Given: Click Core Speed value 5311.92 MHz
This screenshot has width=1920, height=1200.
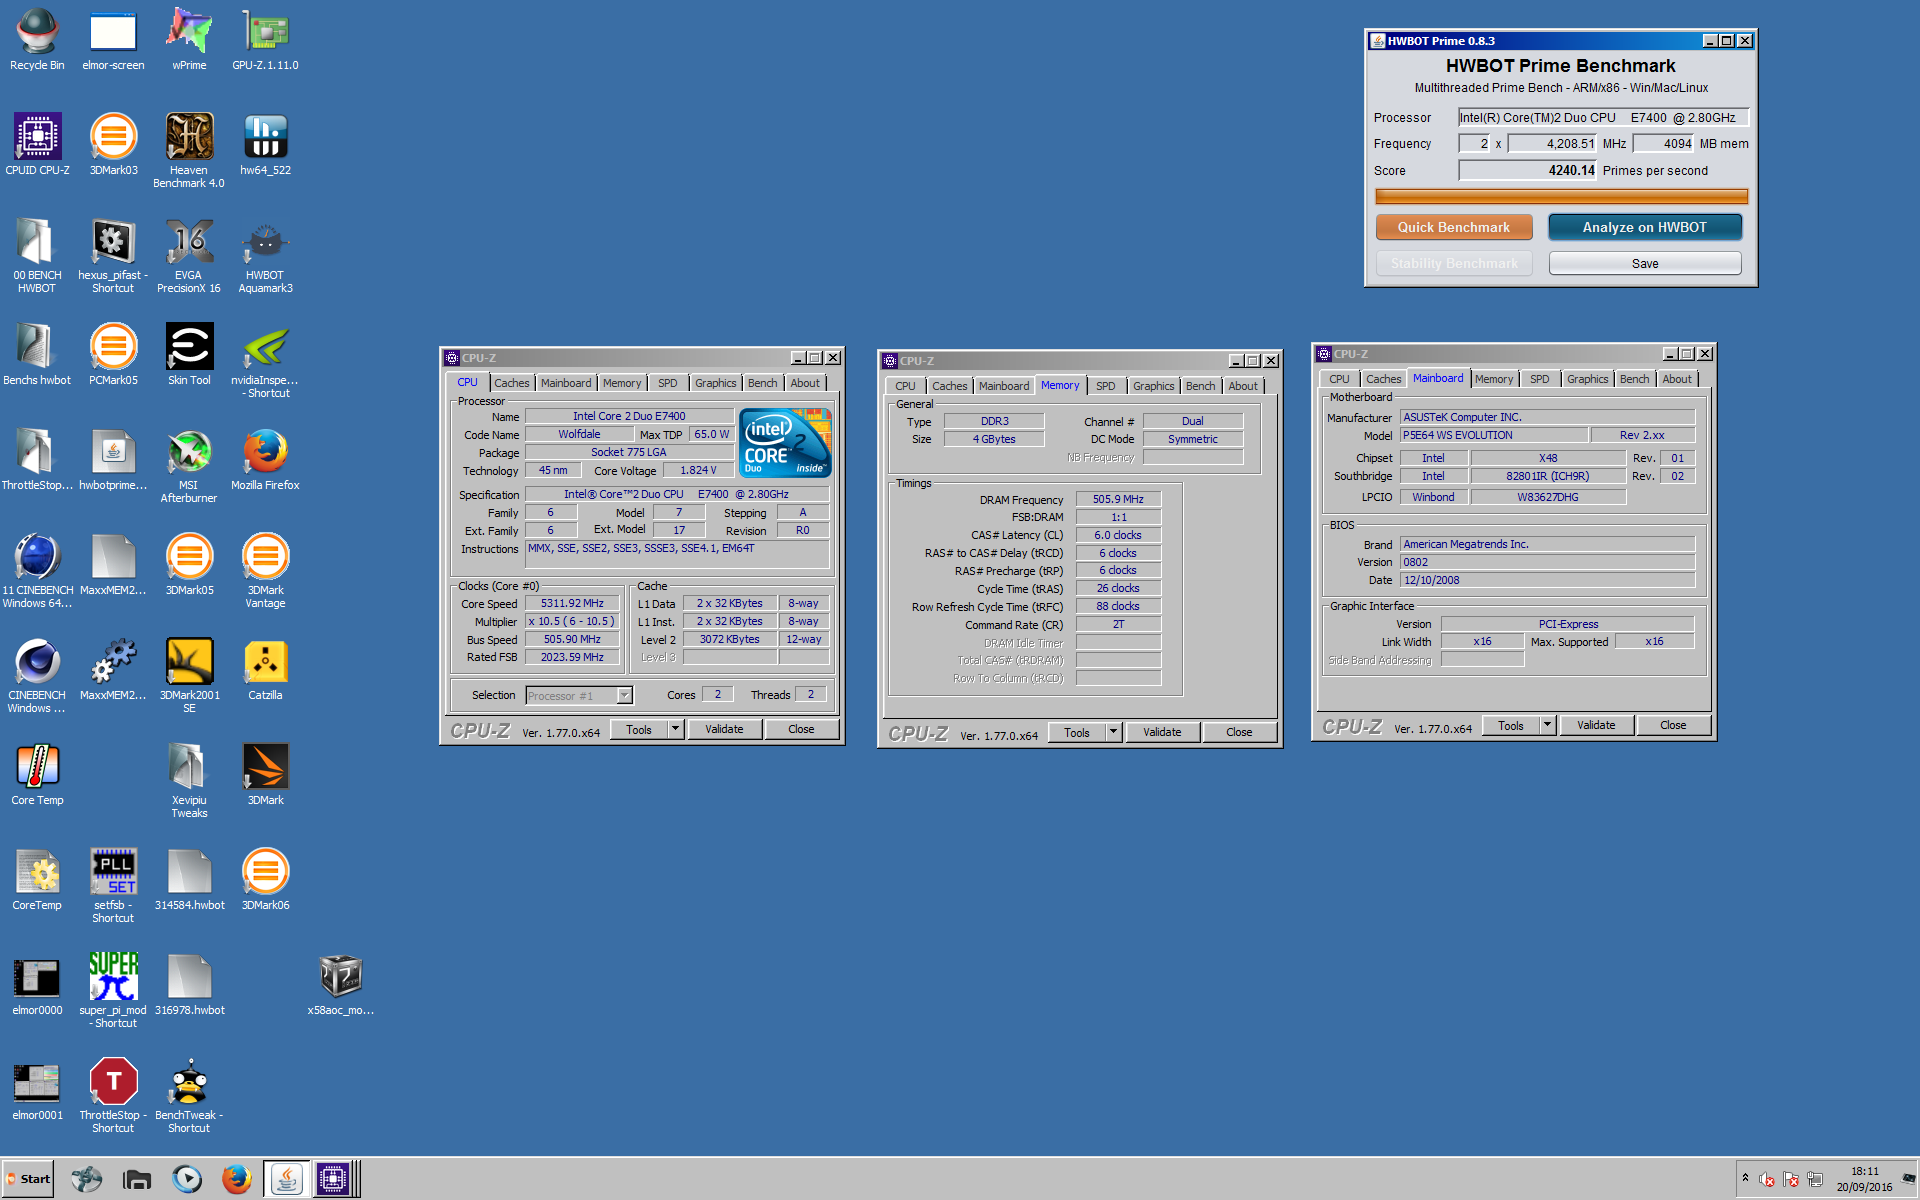Looking at the screenshot, I should (x=572, y=604).
